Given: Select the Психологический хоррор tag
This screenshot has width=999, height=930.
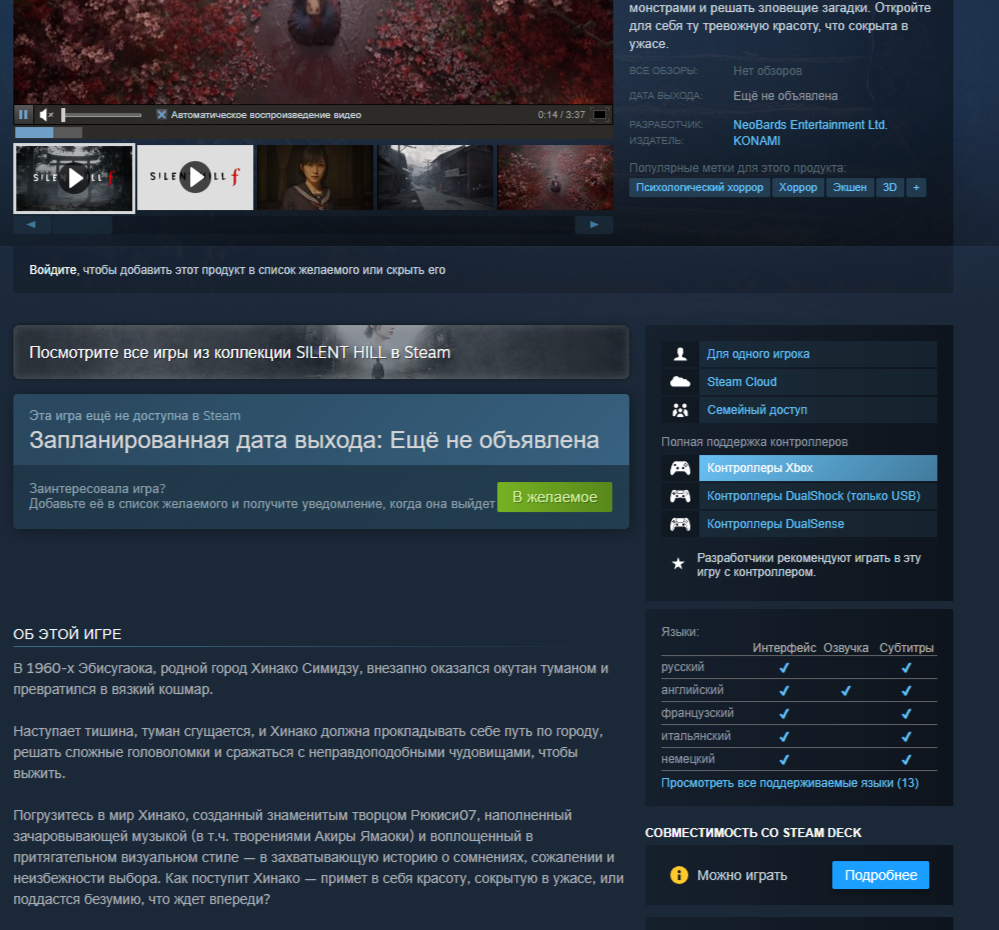Looking at the screenshot, I should coord(699,187).
